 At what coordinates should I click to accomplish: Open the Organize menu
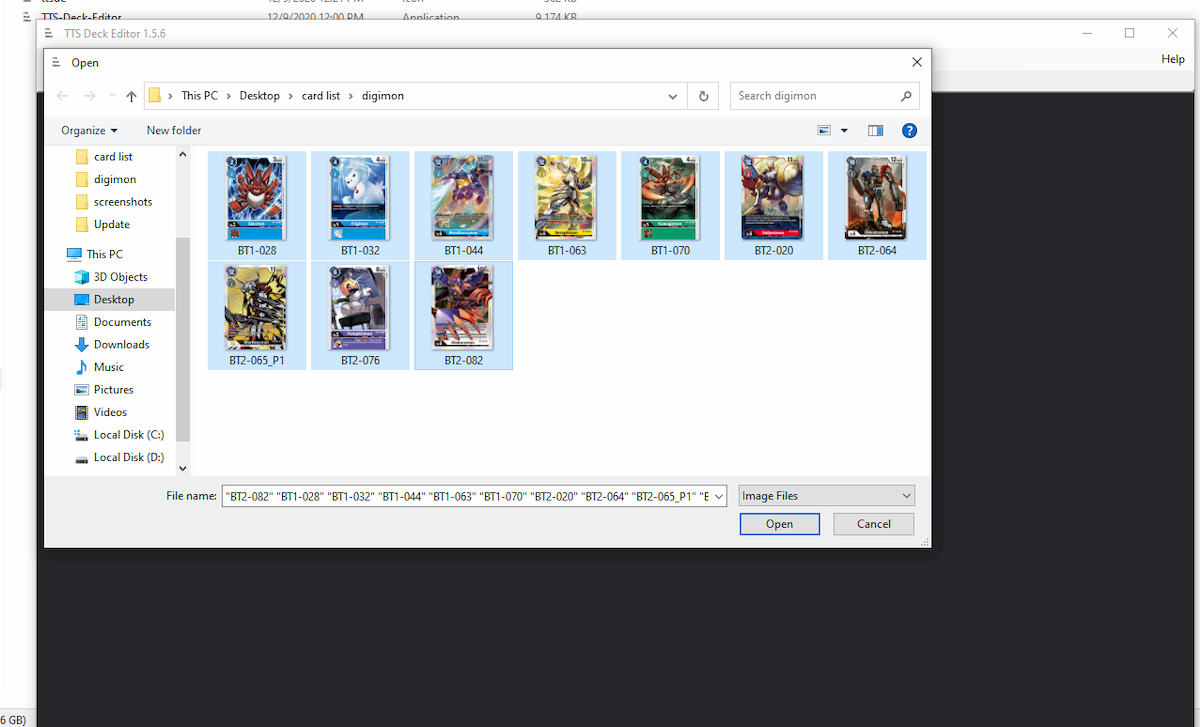pos(88,130)
